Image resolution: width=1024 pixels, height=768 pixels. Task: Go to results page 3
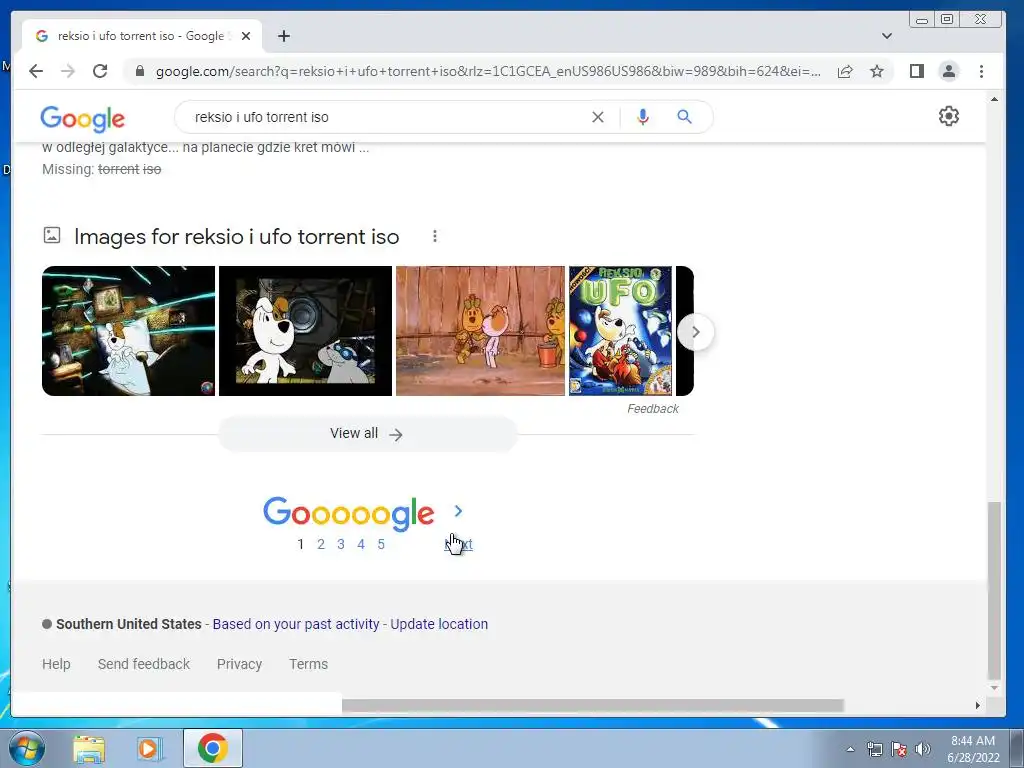pyautogui.click(x=340, y=544)
